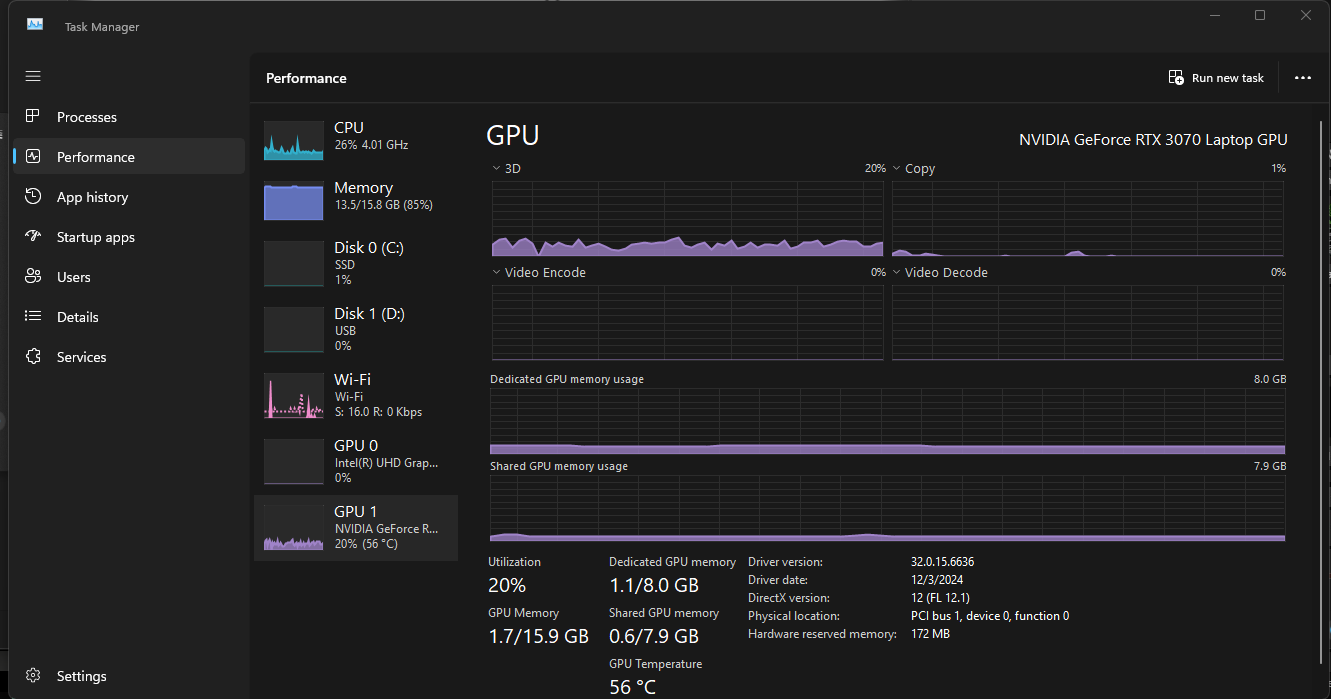Image resolution: width=1331 pixels, height=699 pixels.
Task: Click the App history clock icon
Action: tap(33, 197)
